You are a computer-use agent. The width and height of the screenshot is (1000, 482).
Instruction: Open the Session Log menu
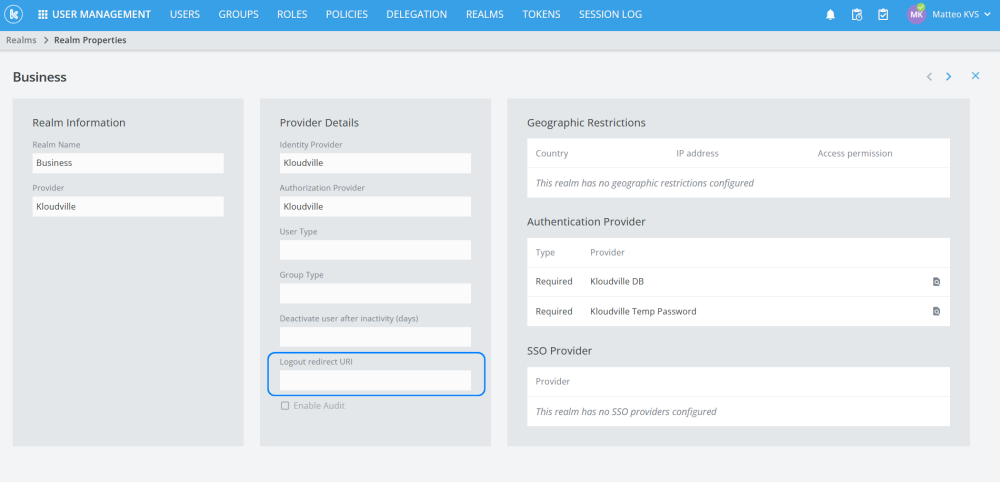[x=610, y=15]
